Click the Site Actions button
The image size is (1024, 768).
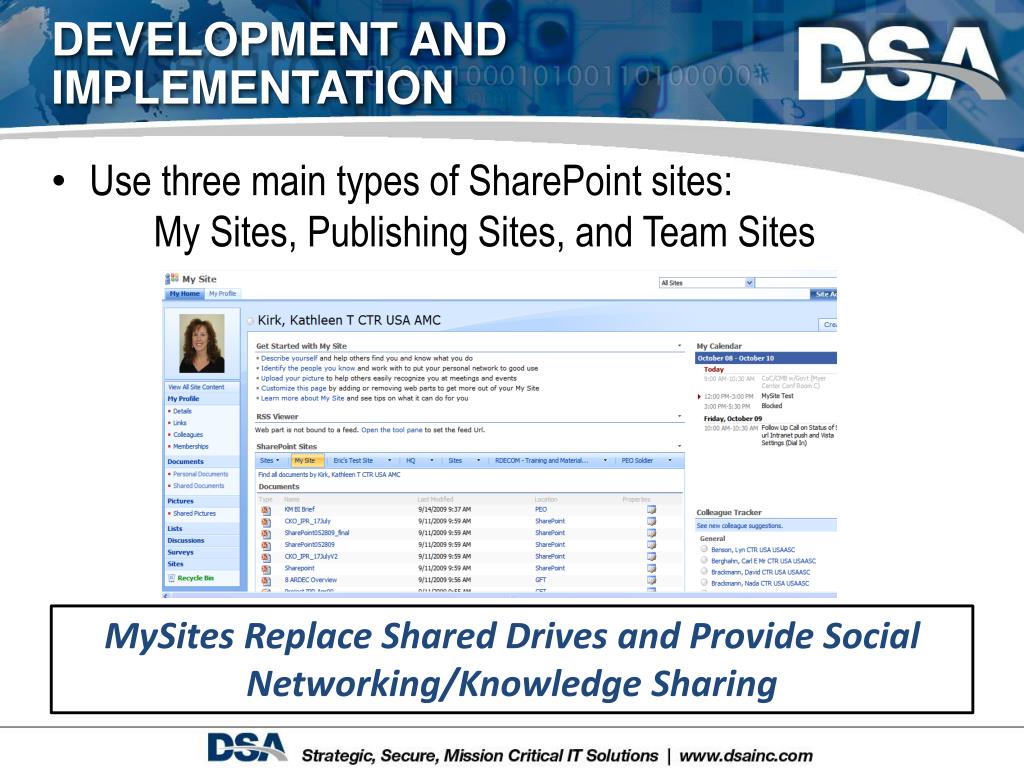[824, 295]
